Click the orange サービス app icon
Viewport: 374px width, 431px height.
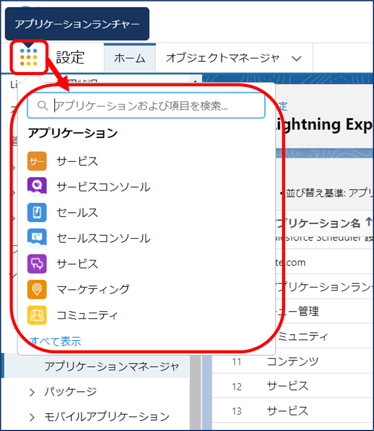coord(37,161)
